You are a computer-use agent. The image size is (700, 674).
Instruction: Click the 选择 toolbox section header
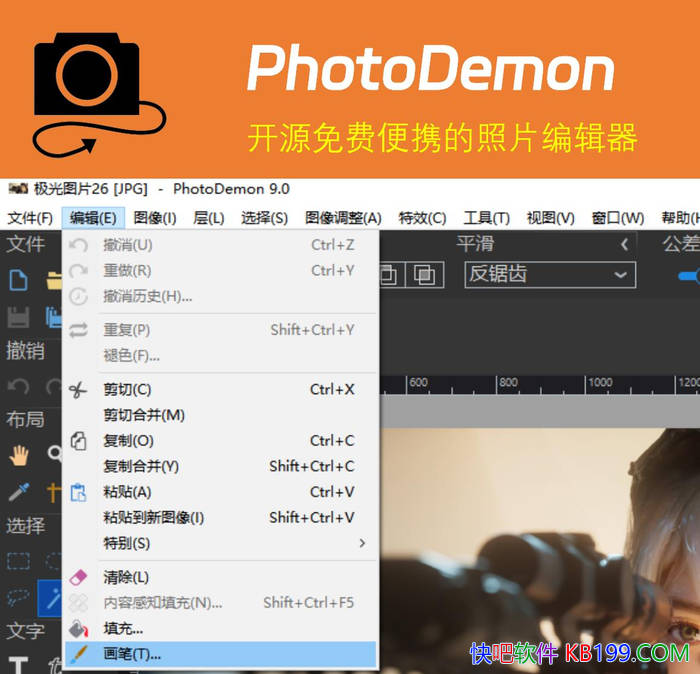25,526
